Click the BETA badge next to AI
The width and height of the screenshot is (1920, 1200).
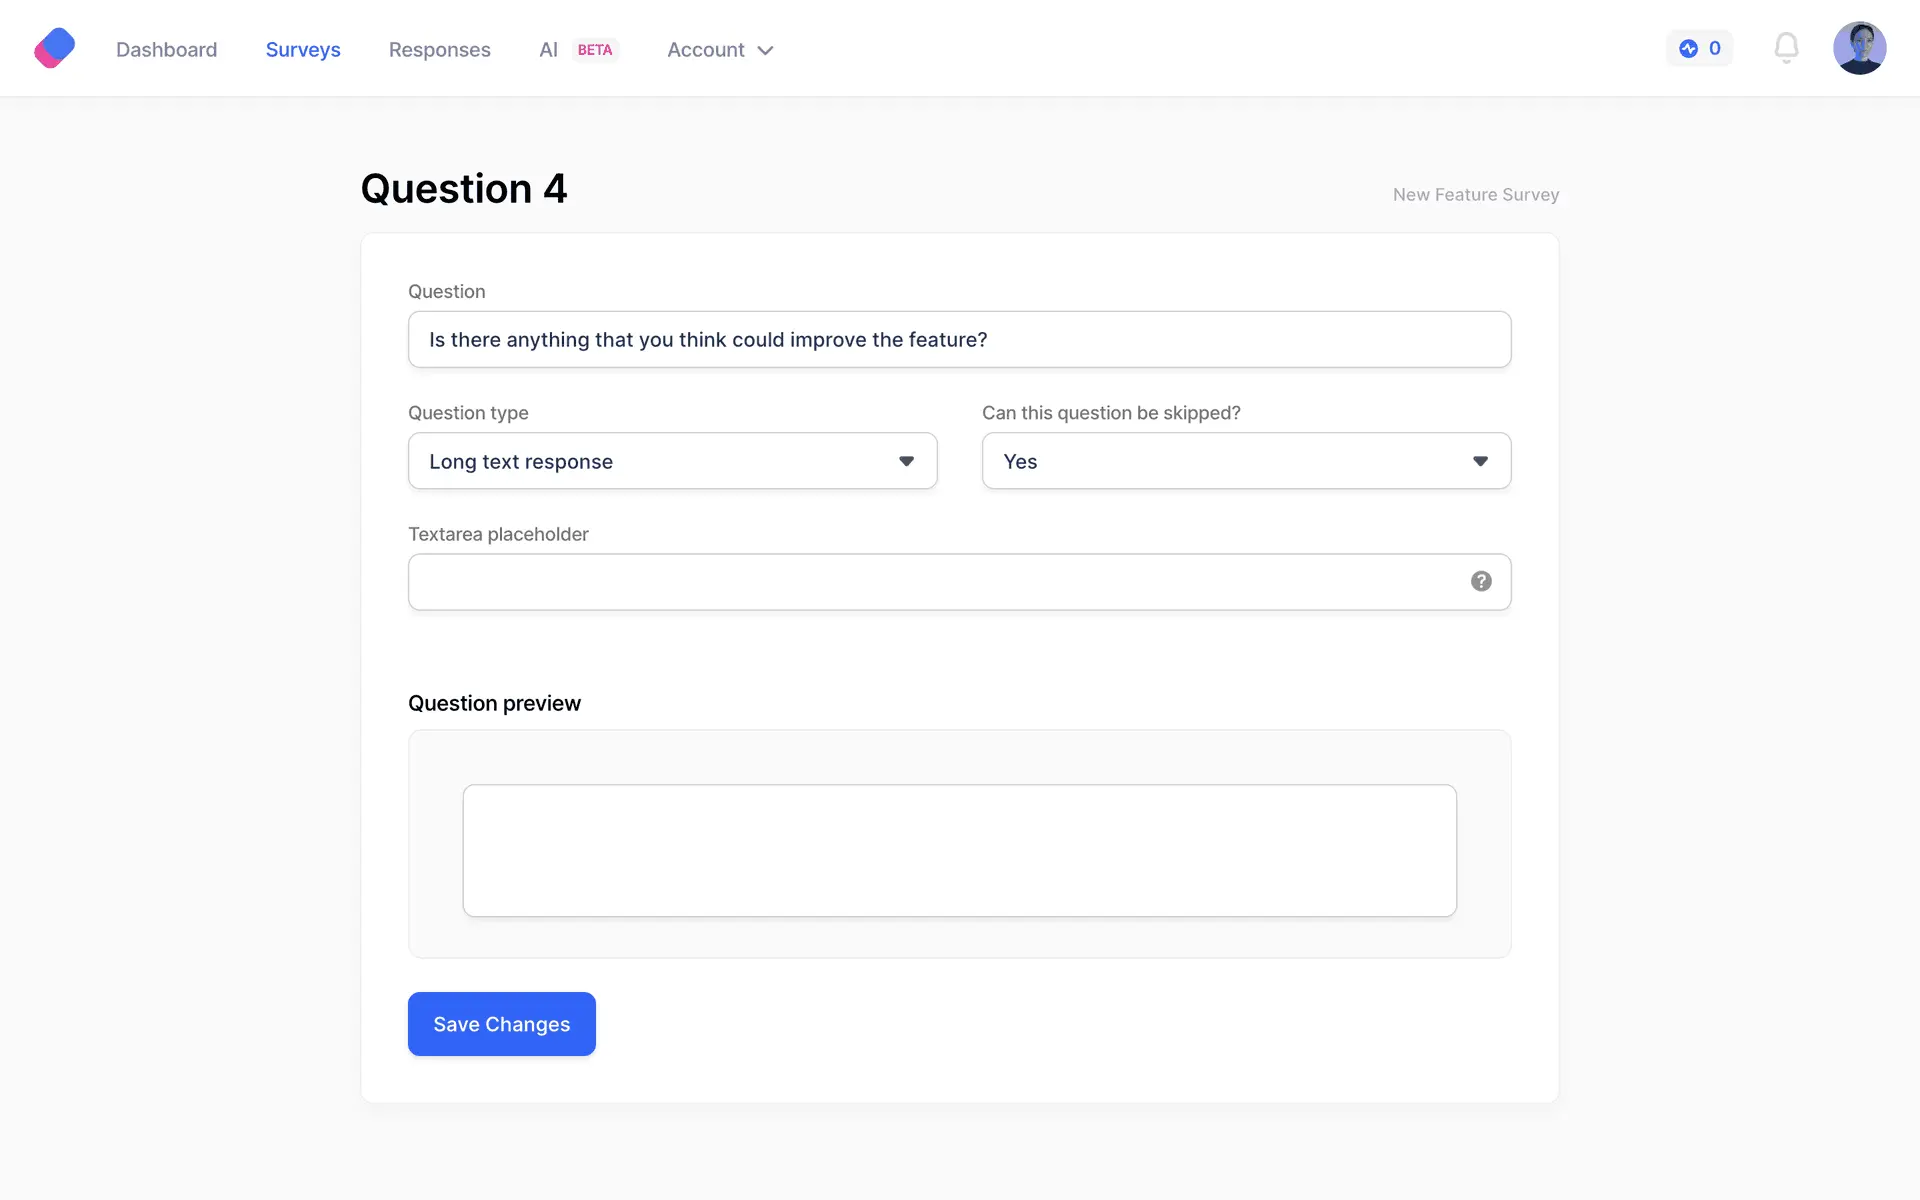(595, 50)
